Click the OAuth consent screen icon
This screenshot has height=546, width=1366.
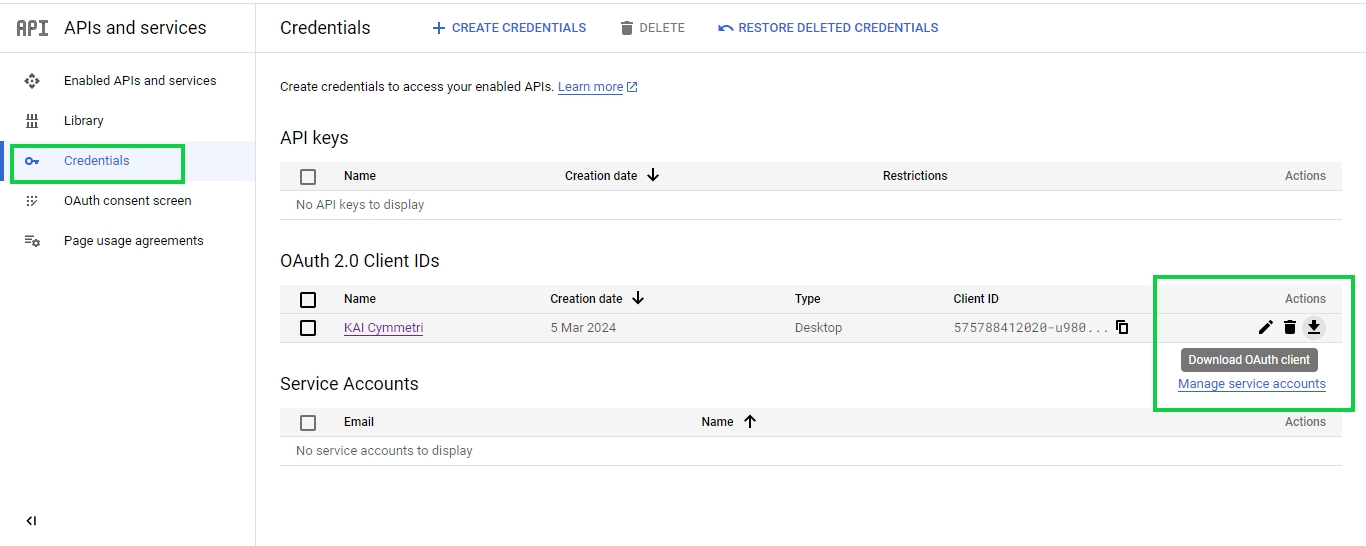click(32, 201)
